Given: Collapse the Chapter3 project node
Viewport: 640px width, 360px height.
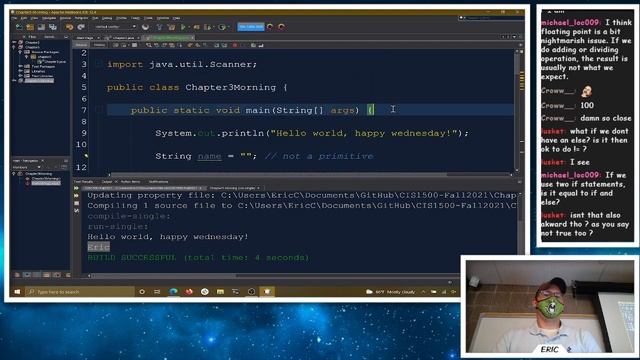Looking at the screenshot, I should coord(14,47).
